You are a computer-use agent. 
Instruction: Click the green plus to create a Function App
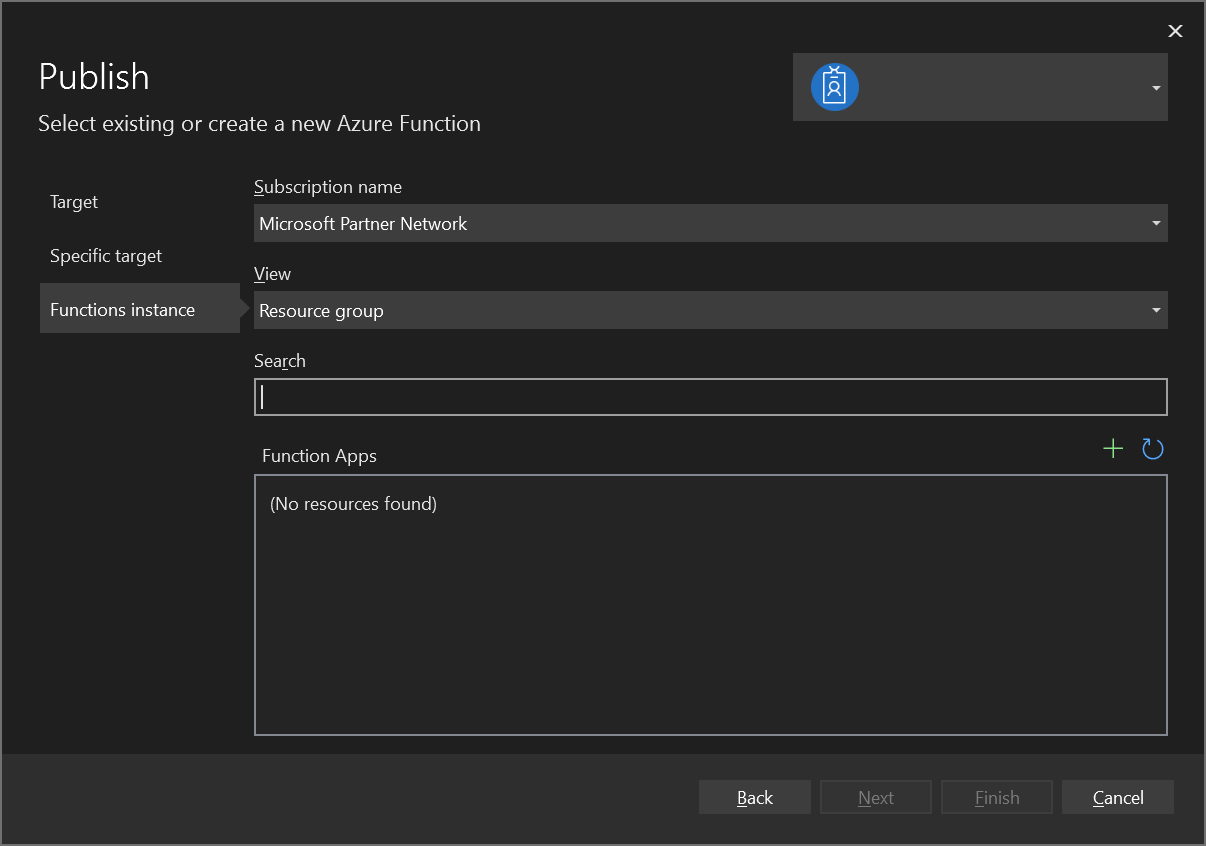pos(1112,449)
